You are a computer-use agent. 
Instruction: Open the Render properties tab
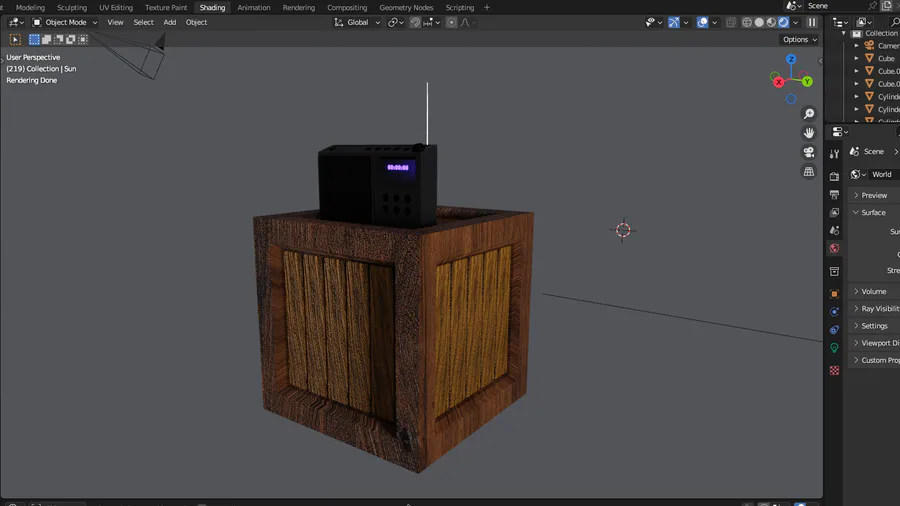[x=835, y=177]
